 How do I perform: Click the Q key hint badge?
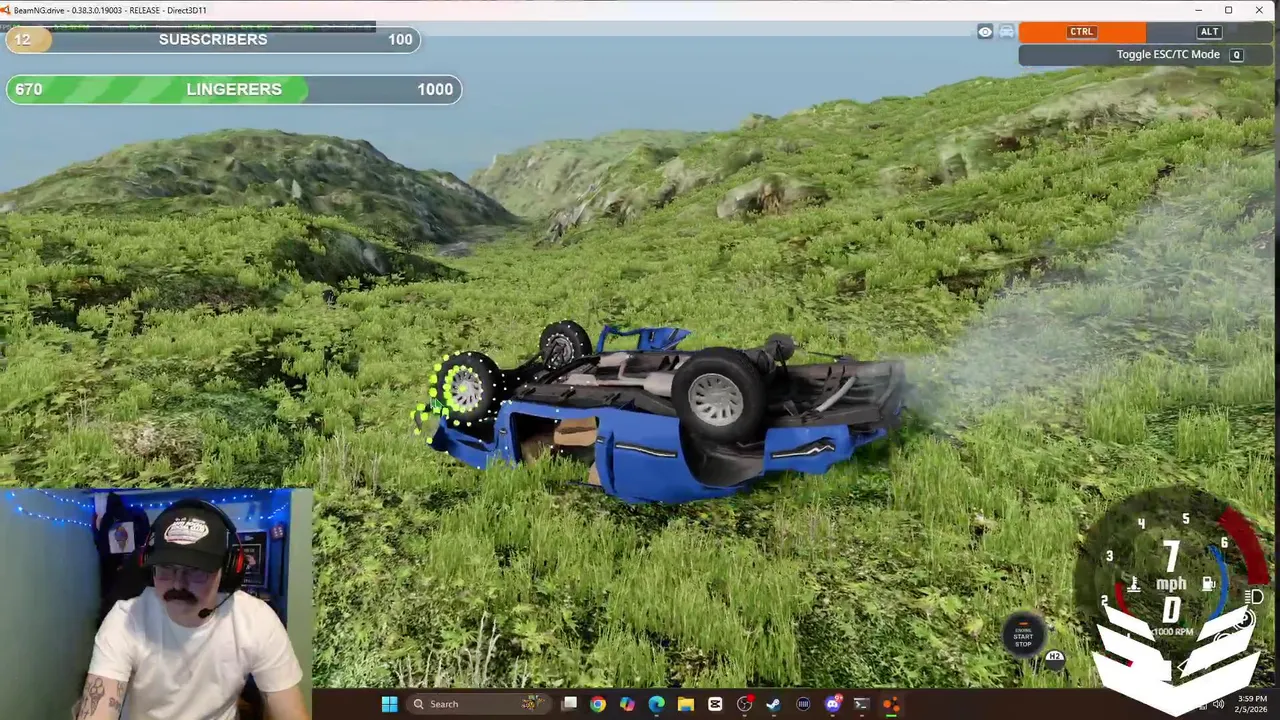click(x=1237, y=55)
